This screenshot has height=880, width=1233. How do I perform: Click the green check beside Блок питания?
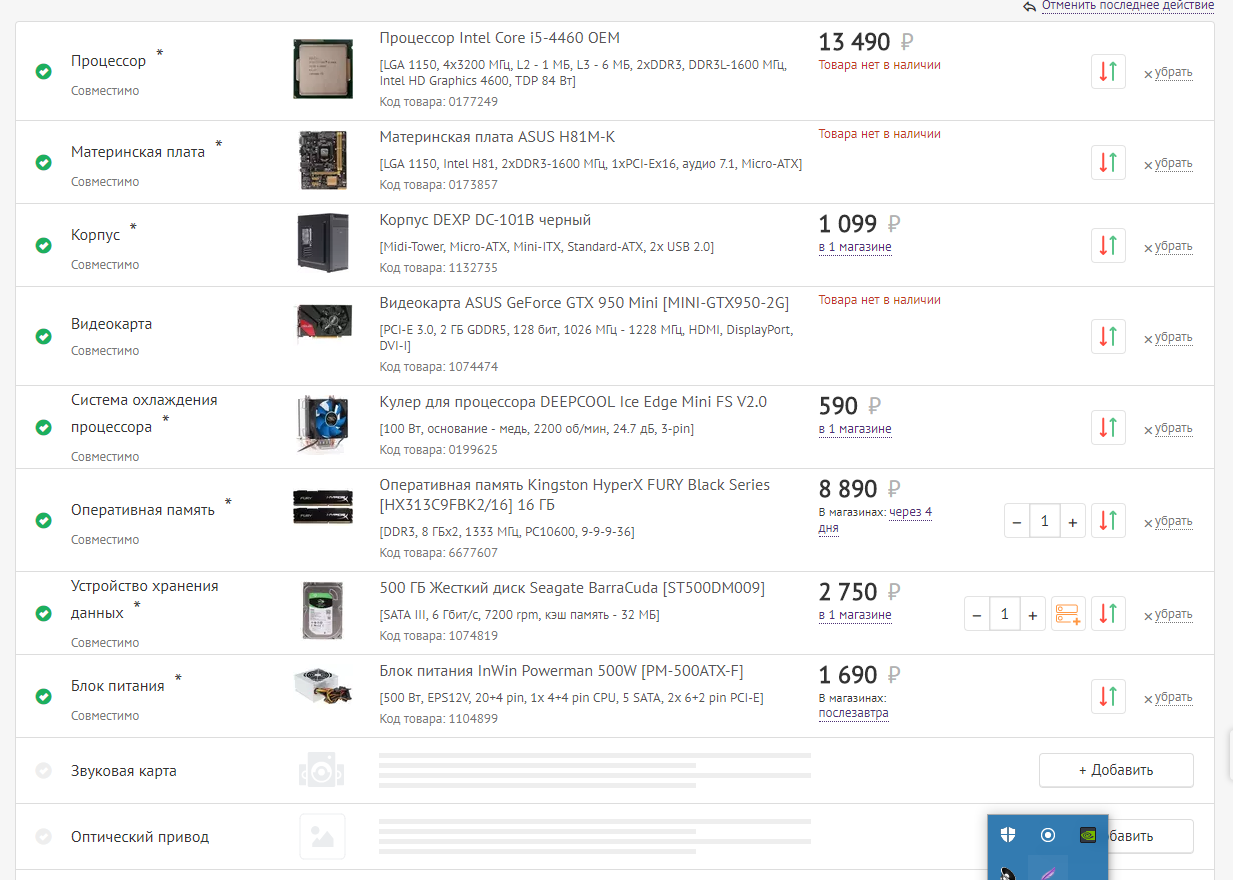pos(43,696)
